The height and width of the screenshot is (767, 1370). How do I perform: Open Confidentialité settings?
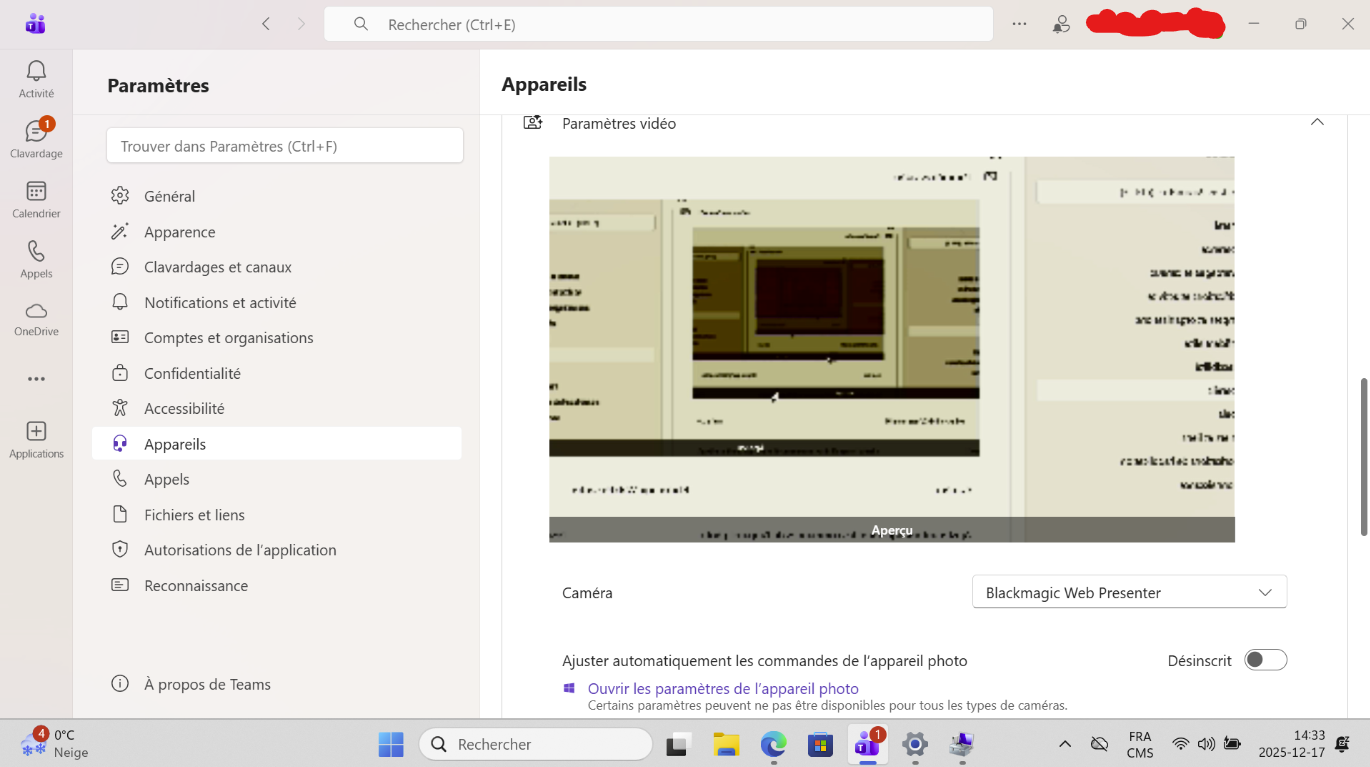pos(276,373)
